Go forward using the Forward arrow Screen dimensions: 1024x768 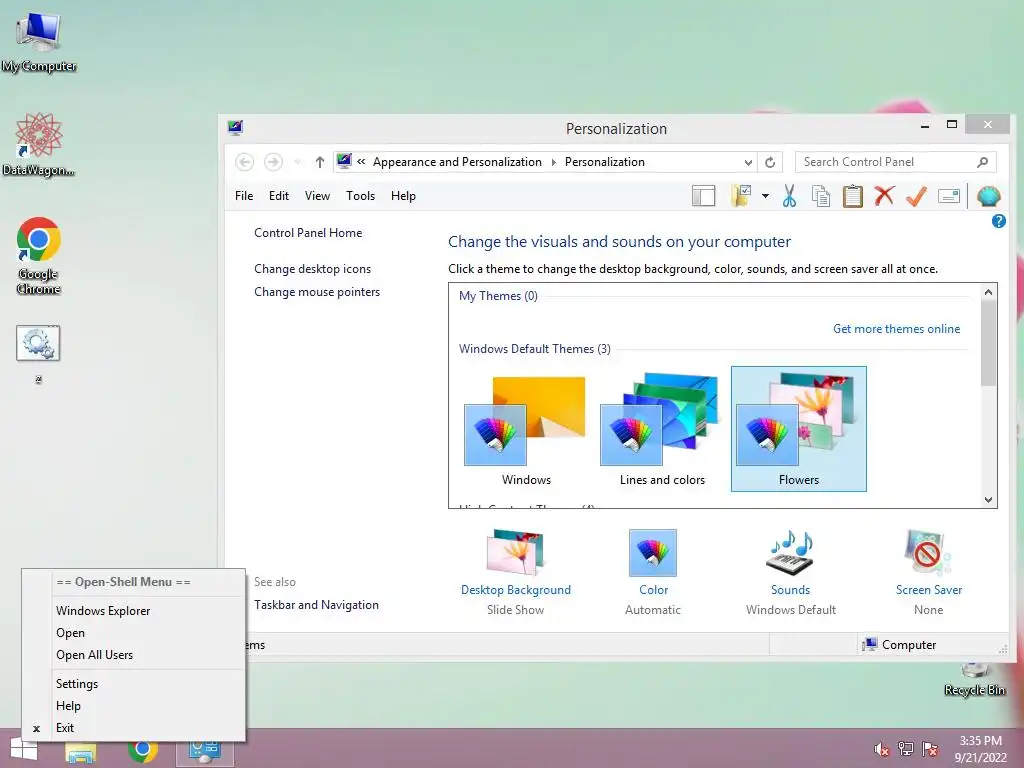tap(273, 162)
